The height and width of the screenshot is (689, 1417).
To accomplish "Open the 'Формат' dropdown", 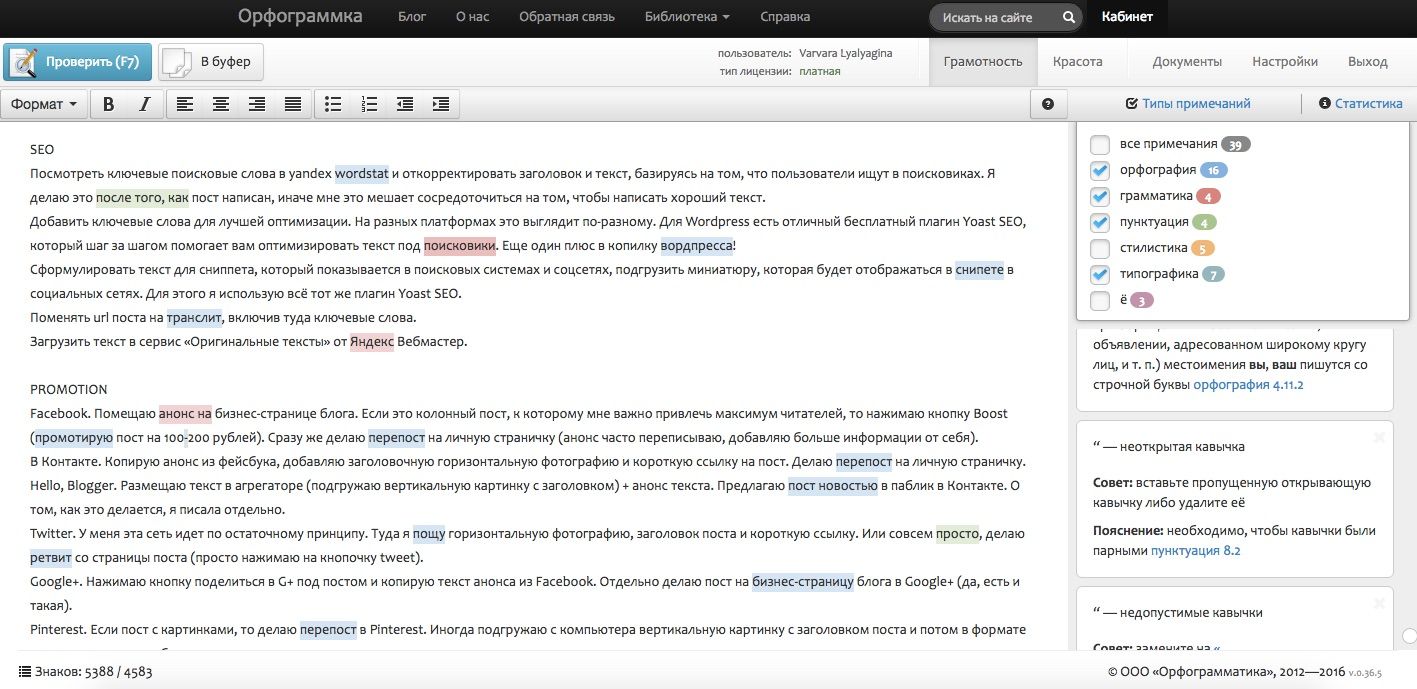I will pos(45,104).
